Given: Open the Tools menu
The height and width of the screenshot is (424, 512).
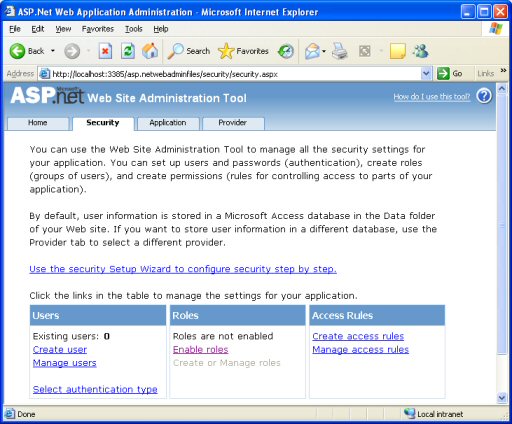Looking at the screenshot, I should point(134,29).
